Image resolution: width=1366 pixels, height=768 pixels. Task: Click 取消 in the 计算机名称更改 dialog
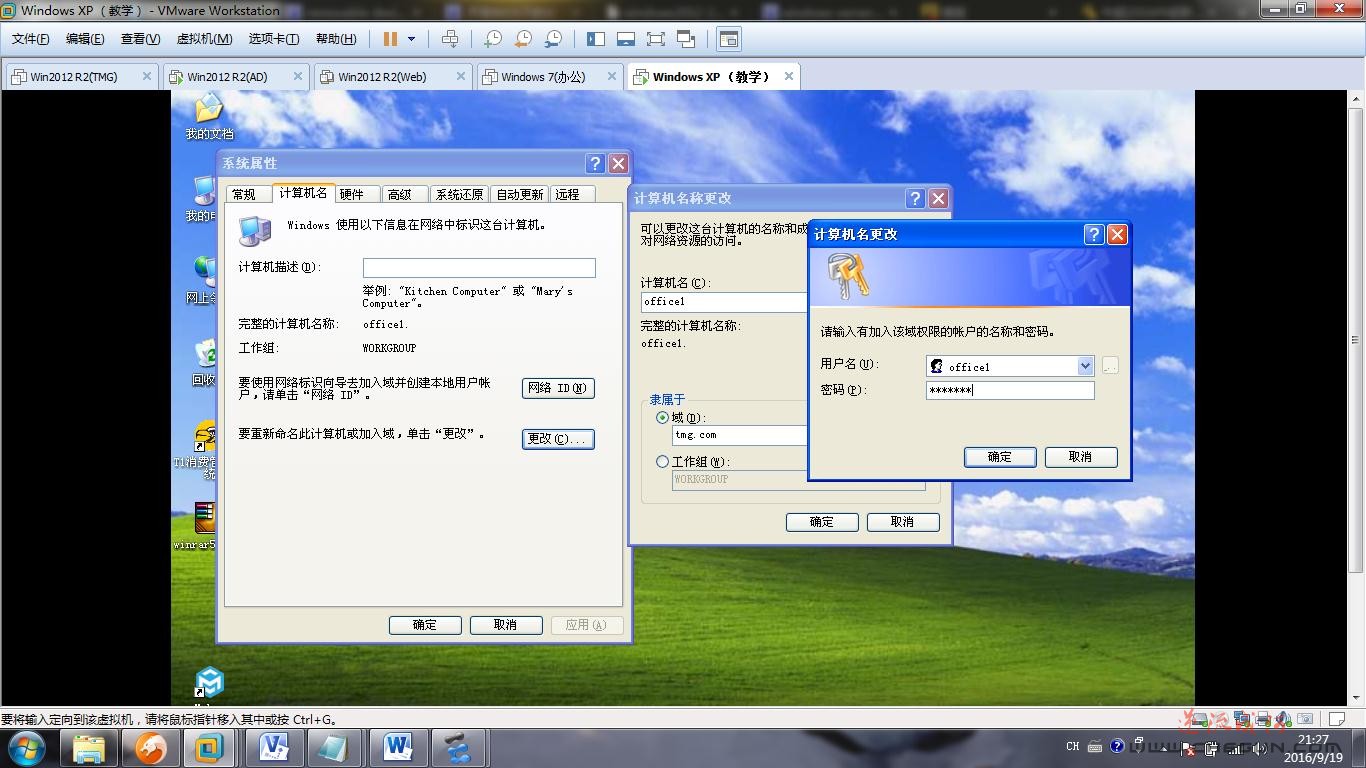[903, 522]
